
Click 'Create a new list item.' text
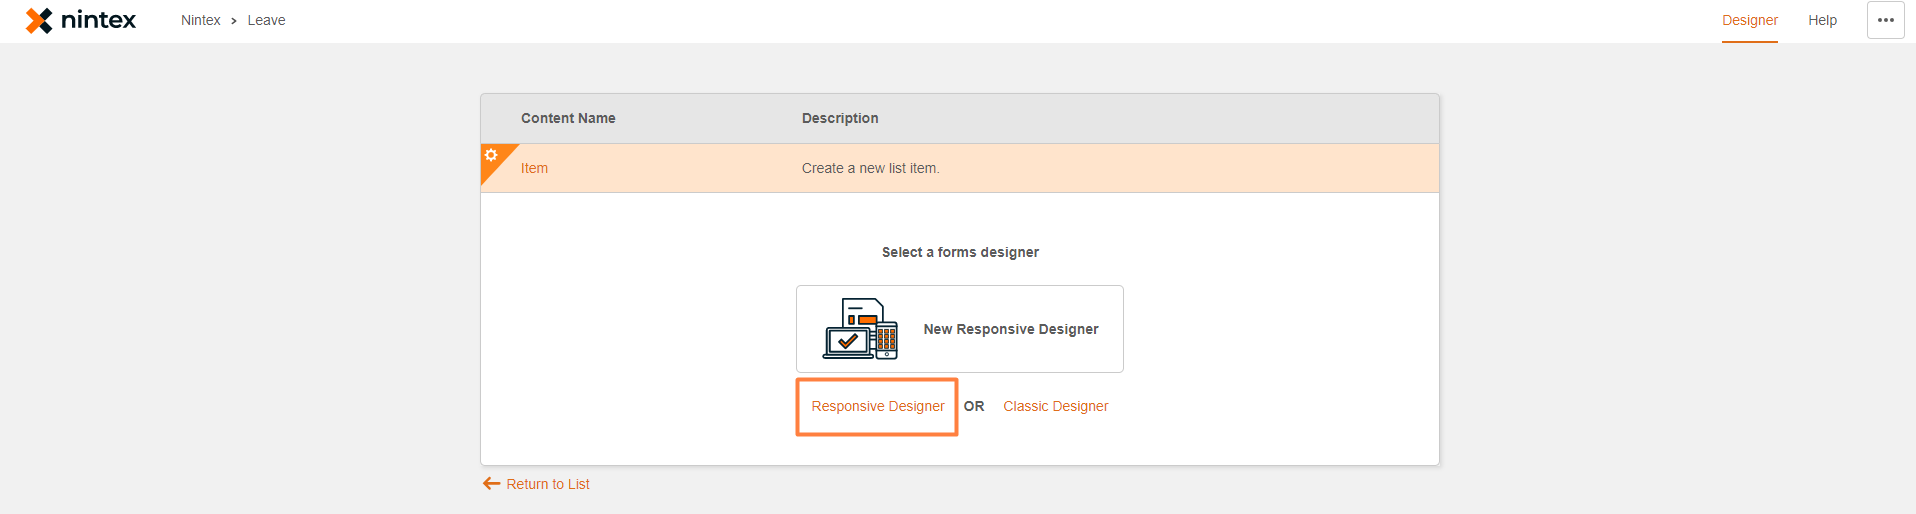[x=870, y=168]
